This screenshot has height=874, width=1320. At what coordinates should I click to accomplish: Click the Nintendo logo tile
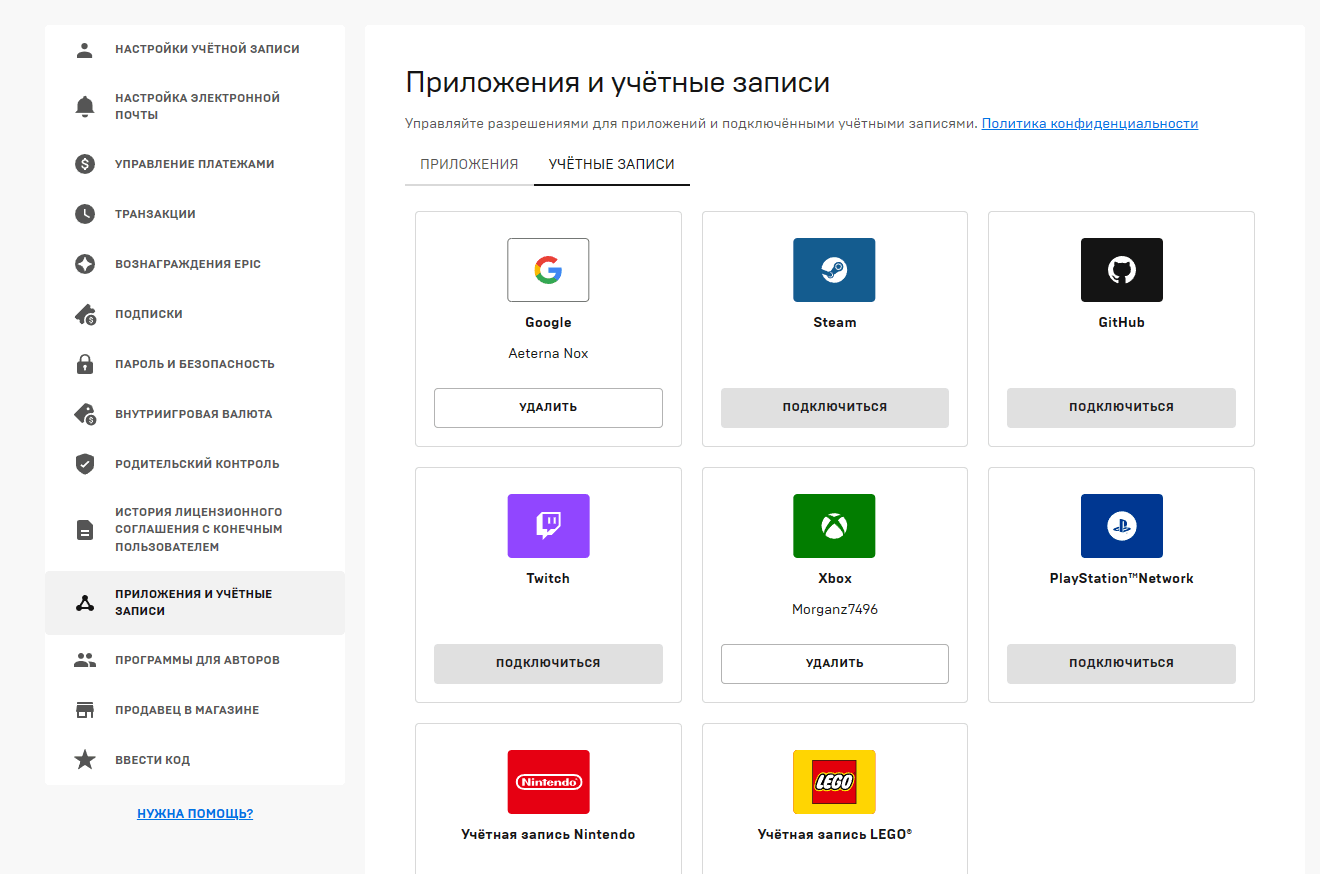coord(548,782)
